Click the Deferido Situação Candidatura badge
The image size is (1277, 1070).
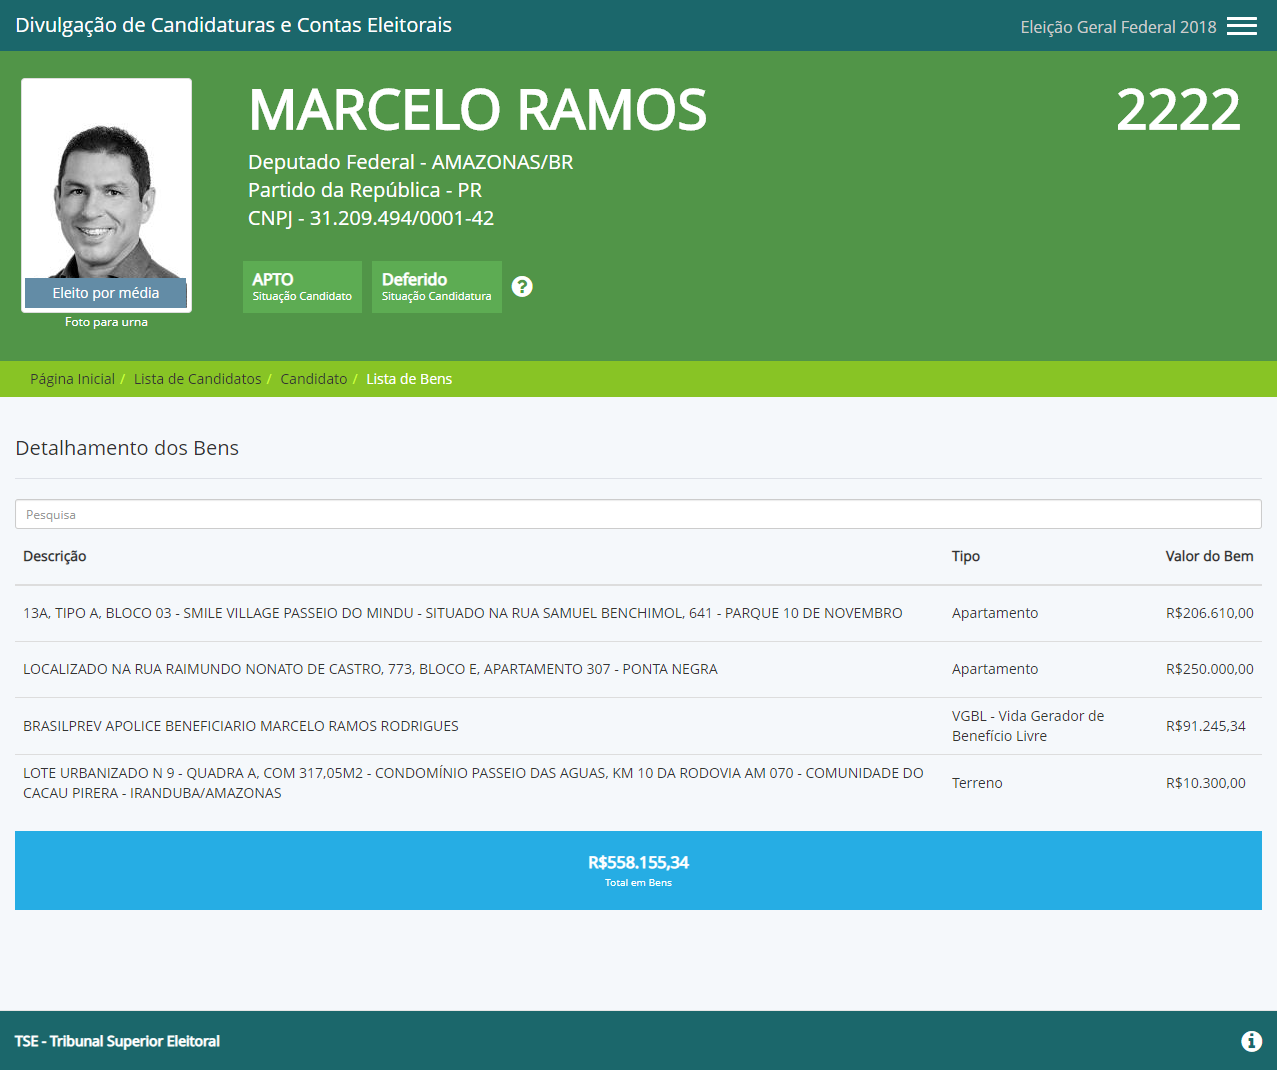click(436, 287)
